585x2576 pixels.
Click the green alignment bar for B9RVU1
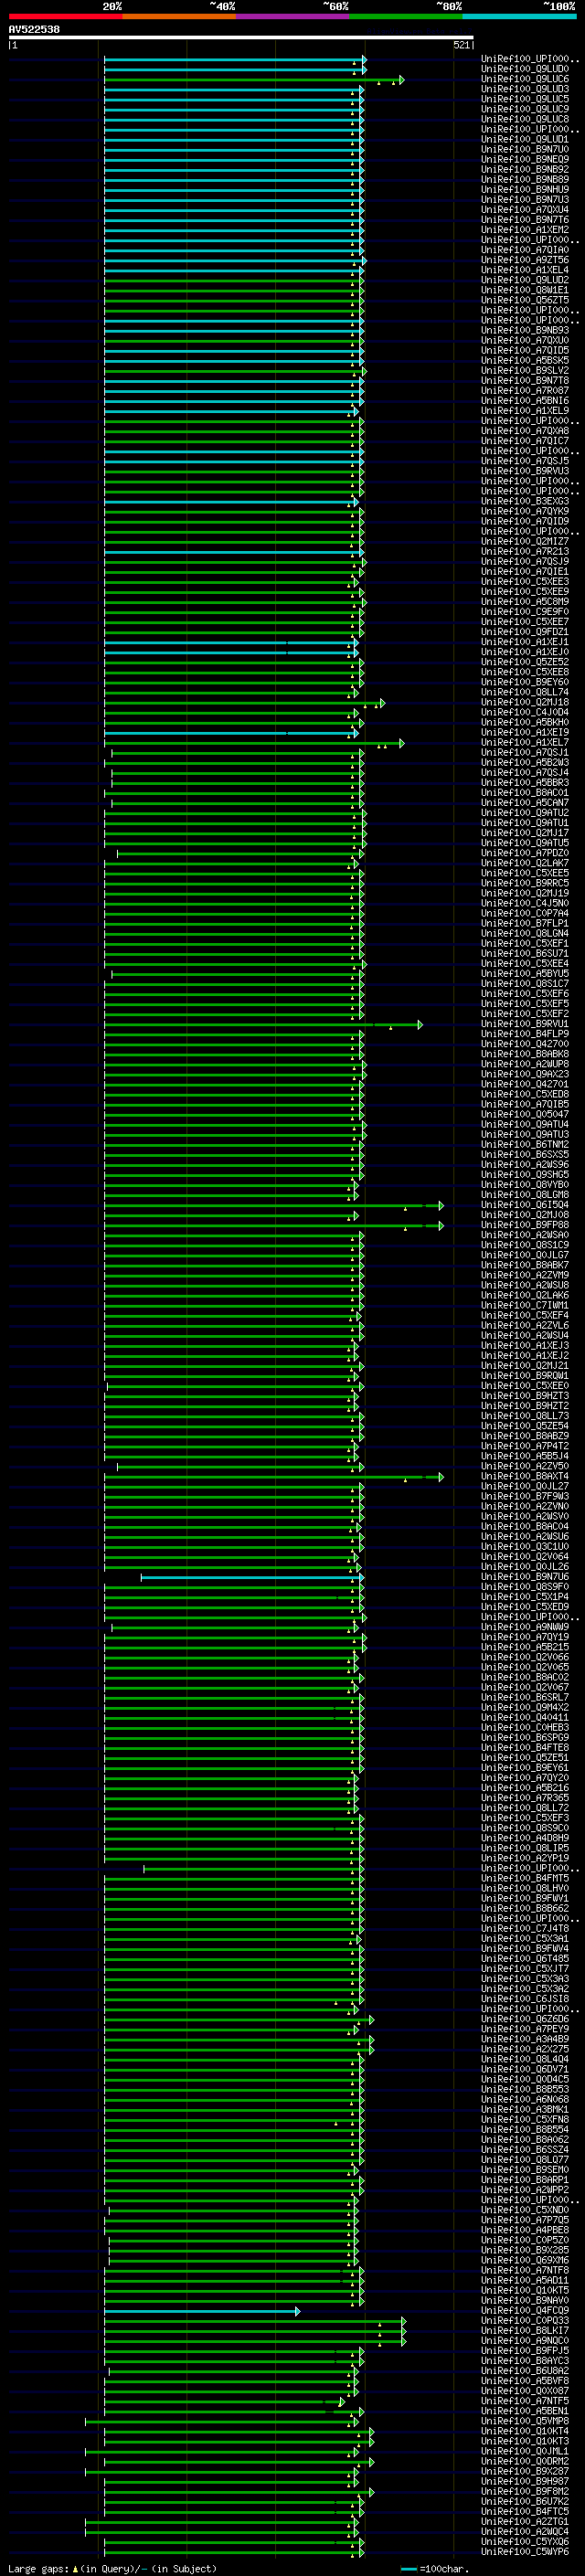[x=263, y=1024]
